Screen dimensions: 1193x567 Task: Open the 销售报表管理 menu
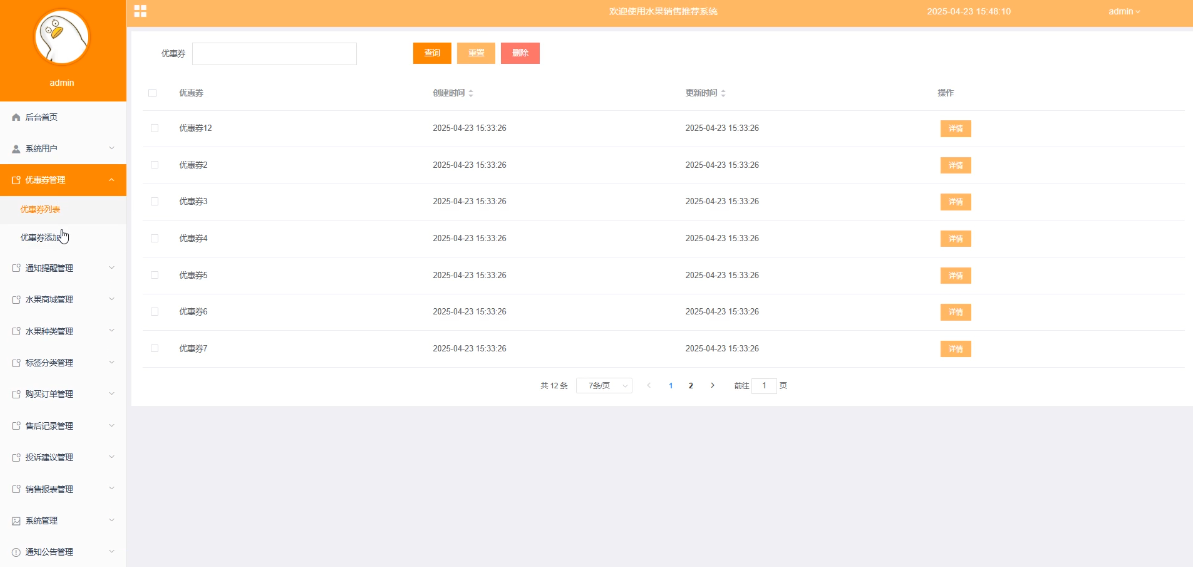pyautogui.click(x=63, y=489)
